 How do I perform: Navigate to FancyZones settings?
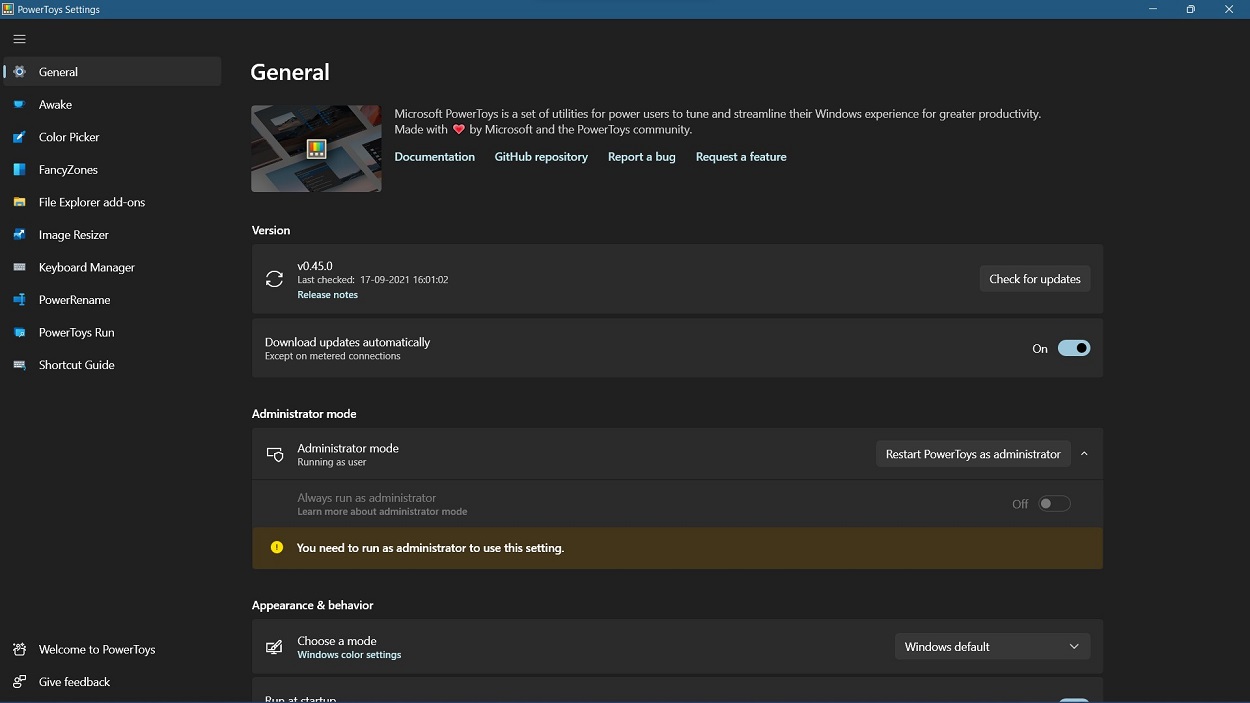(111, 170)
